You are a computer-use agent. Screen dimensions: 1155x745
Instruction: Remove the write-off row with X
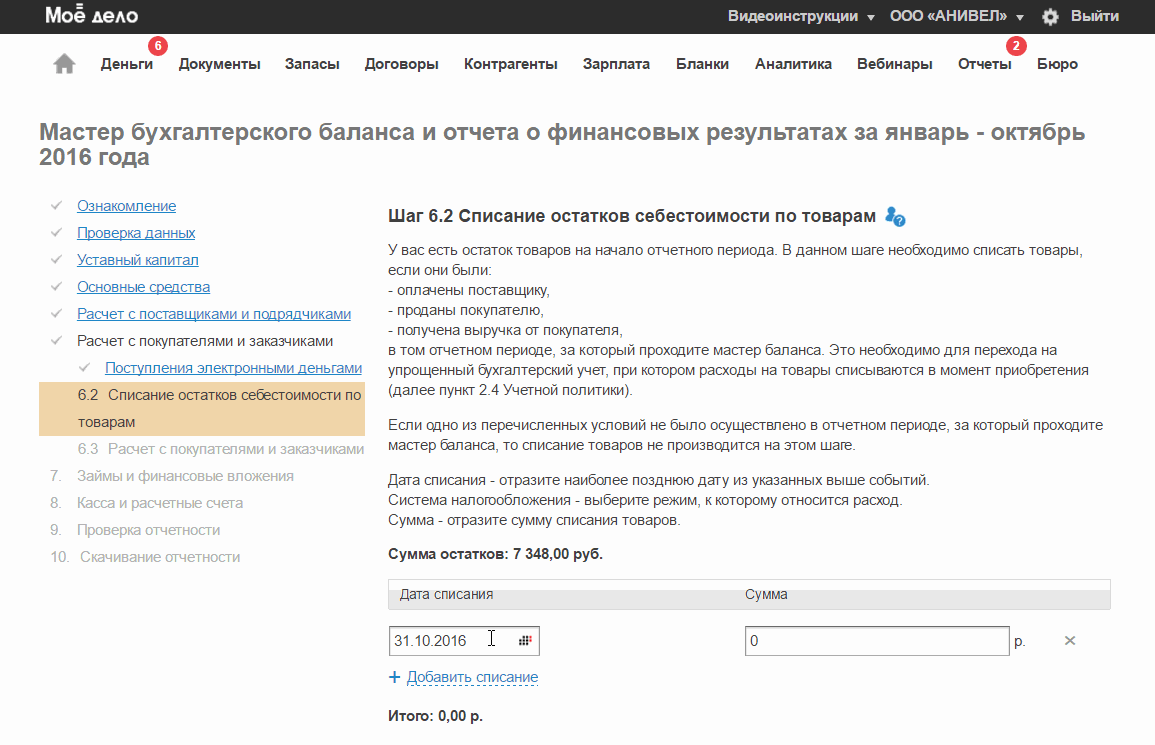(1069, 641)
